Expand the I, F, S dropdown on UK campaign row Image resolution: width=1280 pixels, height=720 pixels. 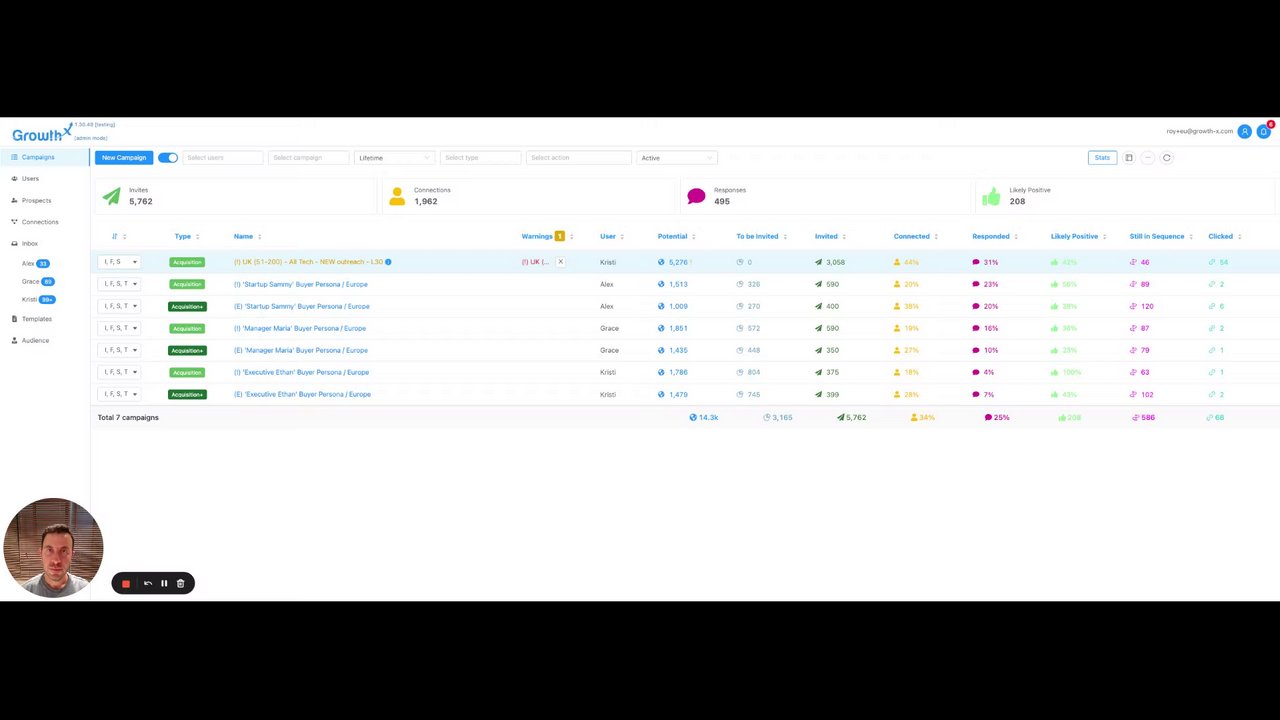pyautogui.click(x=119, y=262)
